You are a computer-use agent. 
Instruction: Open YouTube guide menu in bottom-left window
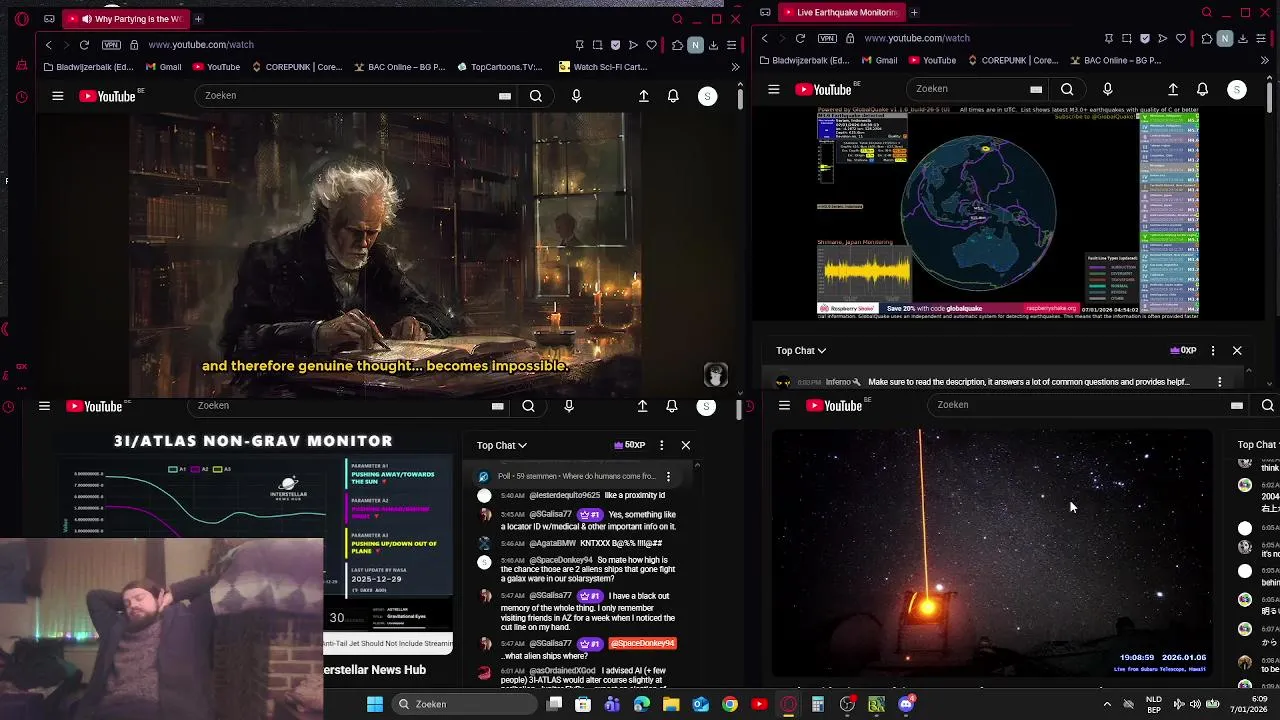pos(44,406)
